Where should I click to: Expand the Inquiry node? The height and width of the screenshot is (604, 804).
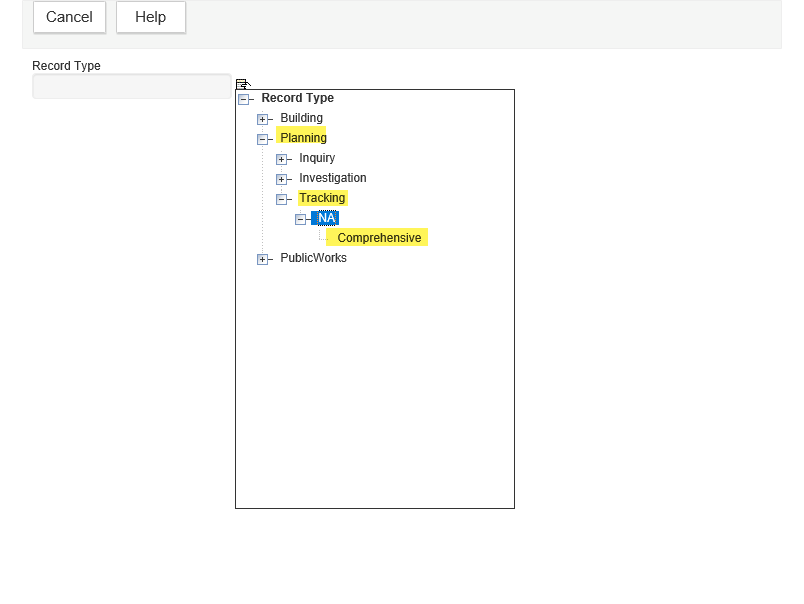pos(282,159)
